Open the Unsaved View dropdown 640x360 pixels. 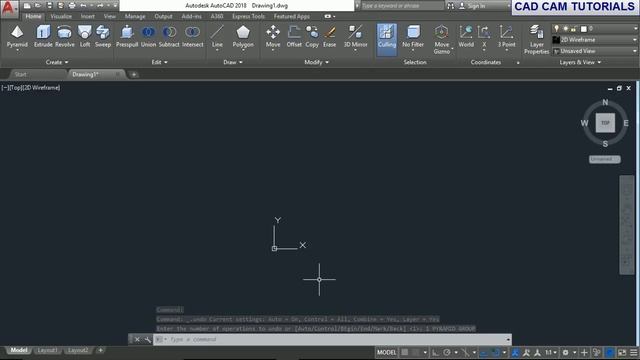coord(595,51)
